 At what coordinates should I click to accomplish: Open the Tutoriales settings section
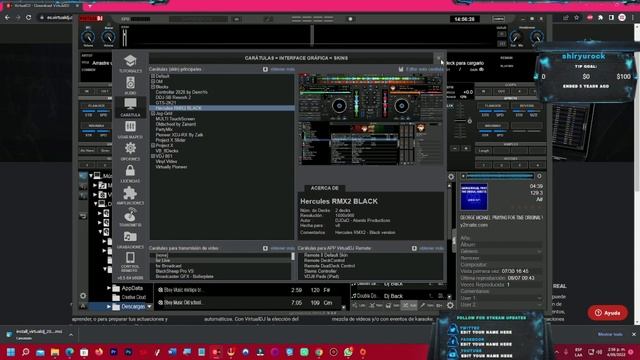[x=130, y=63]
